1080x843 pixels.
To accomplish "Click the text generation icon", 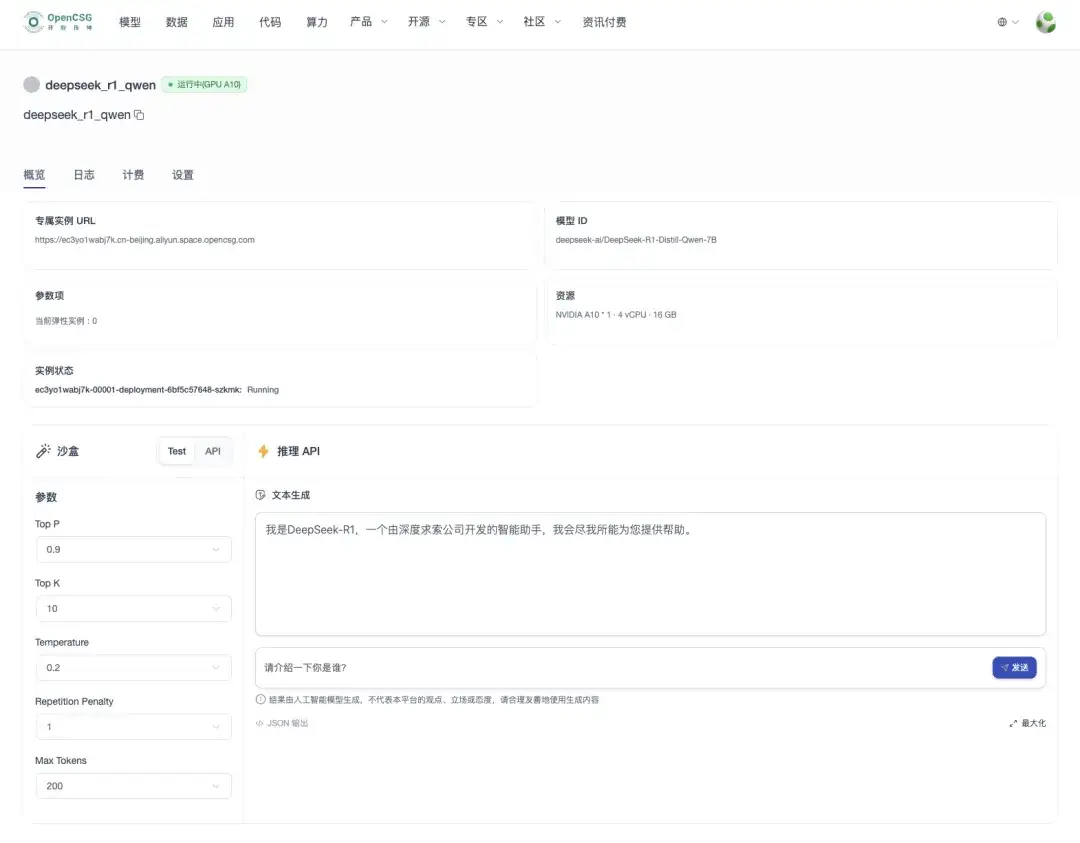I will (260, 495).
